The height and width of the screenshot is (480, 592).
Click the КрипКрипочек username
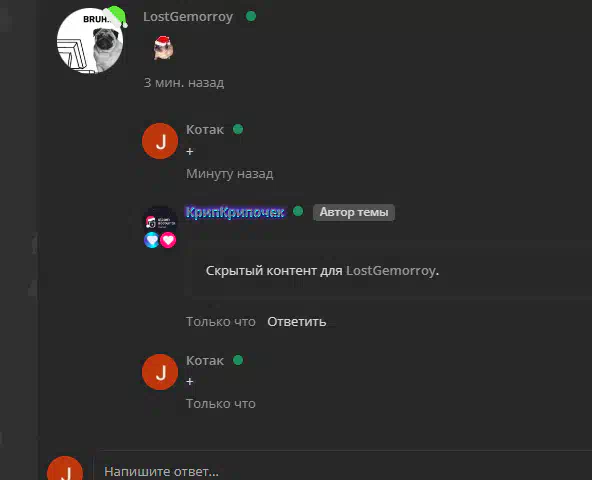pos(235,212)
